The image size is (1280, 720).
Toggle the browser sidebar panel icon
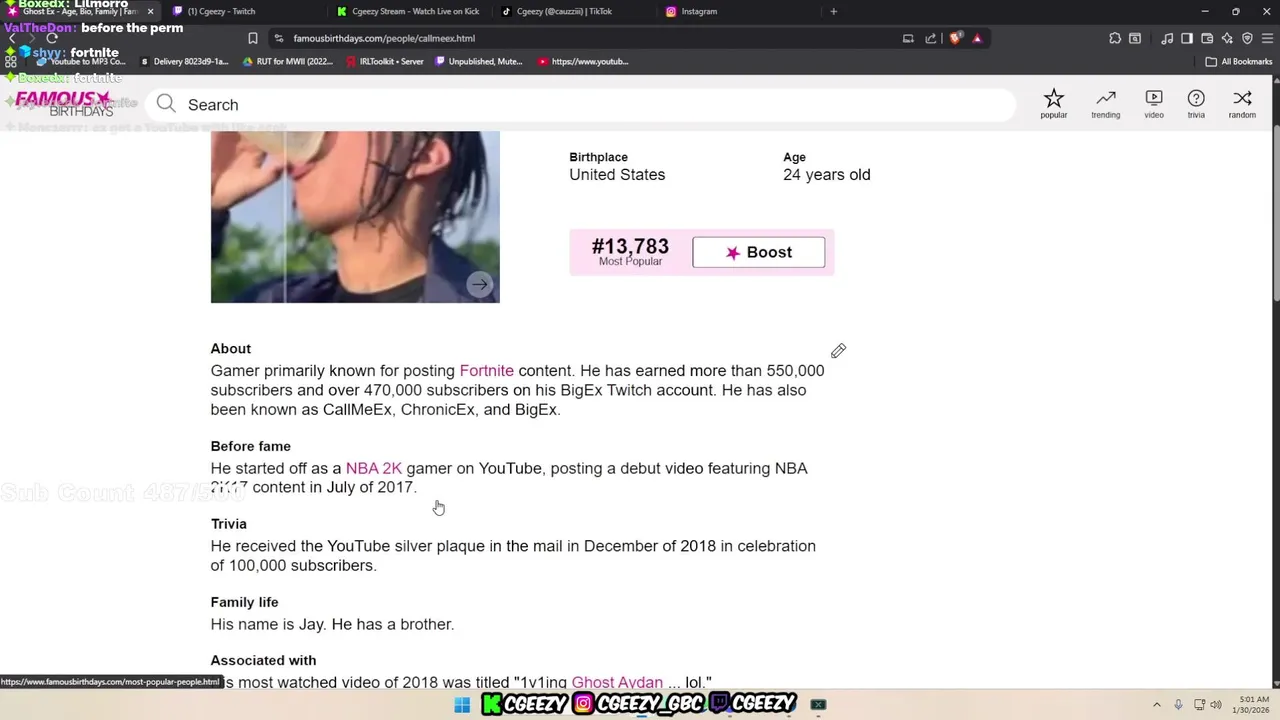(x=1187, y=38)
